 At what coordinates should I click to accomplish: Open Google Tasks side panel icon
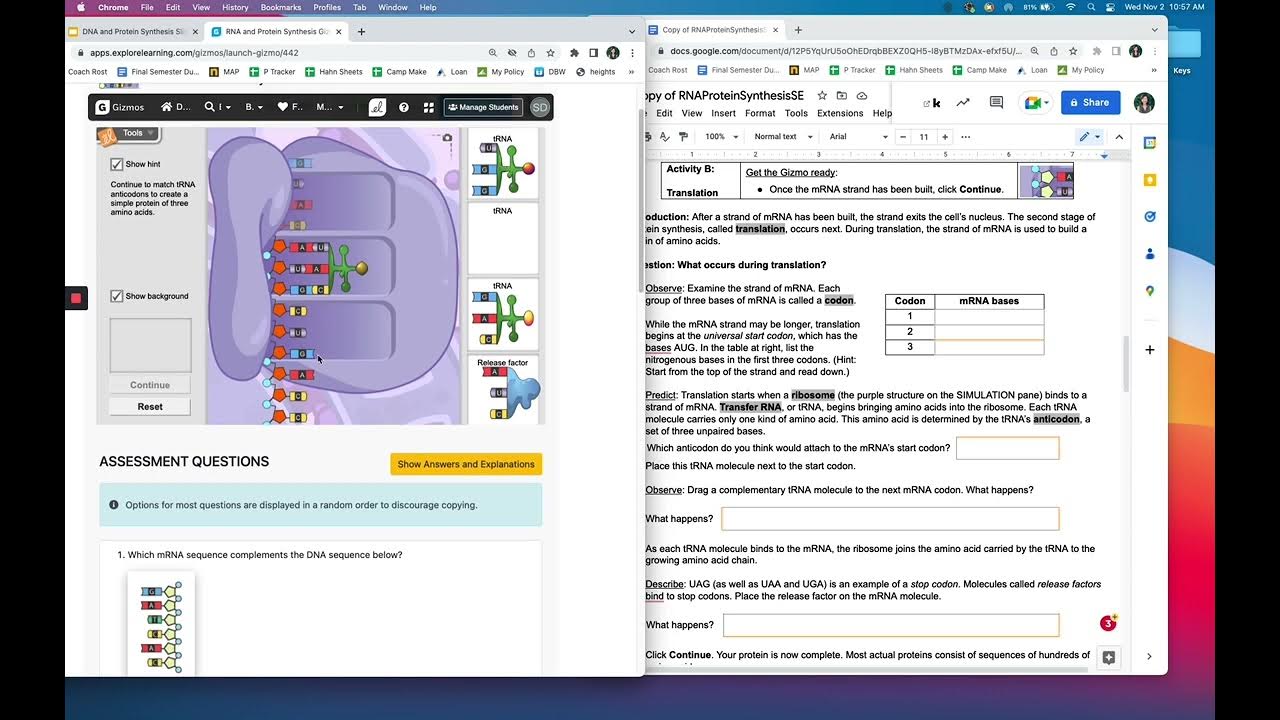1149,216
